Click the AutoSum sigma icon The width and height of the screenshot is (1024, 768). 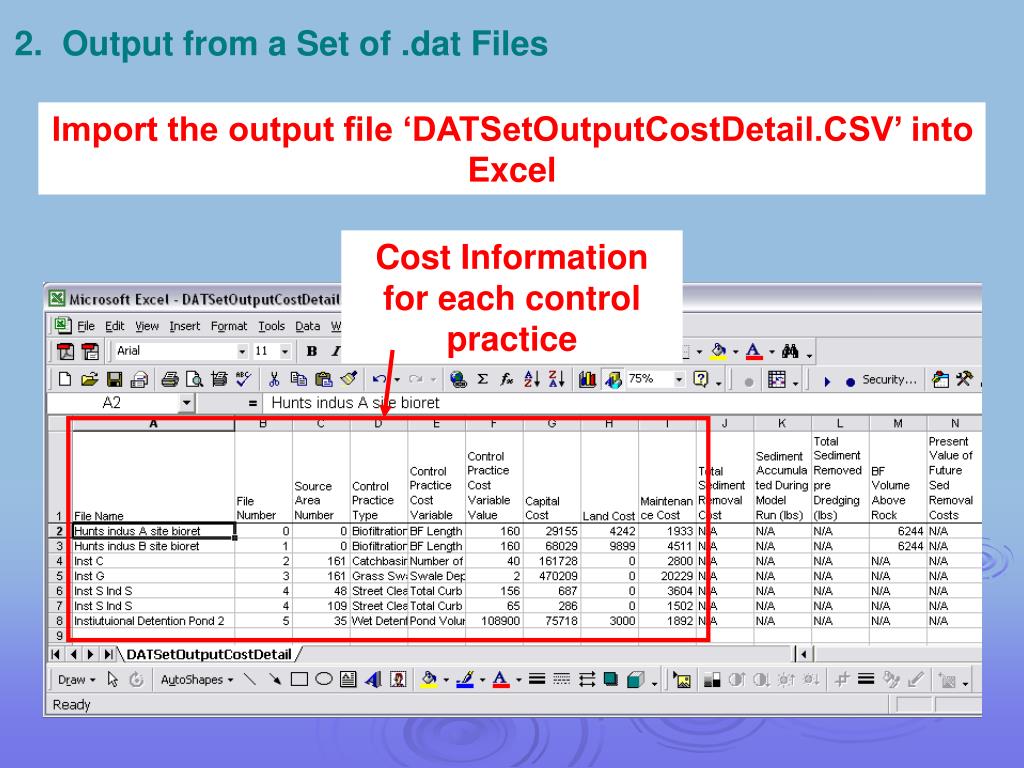click(x=483, y=379)
